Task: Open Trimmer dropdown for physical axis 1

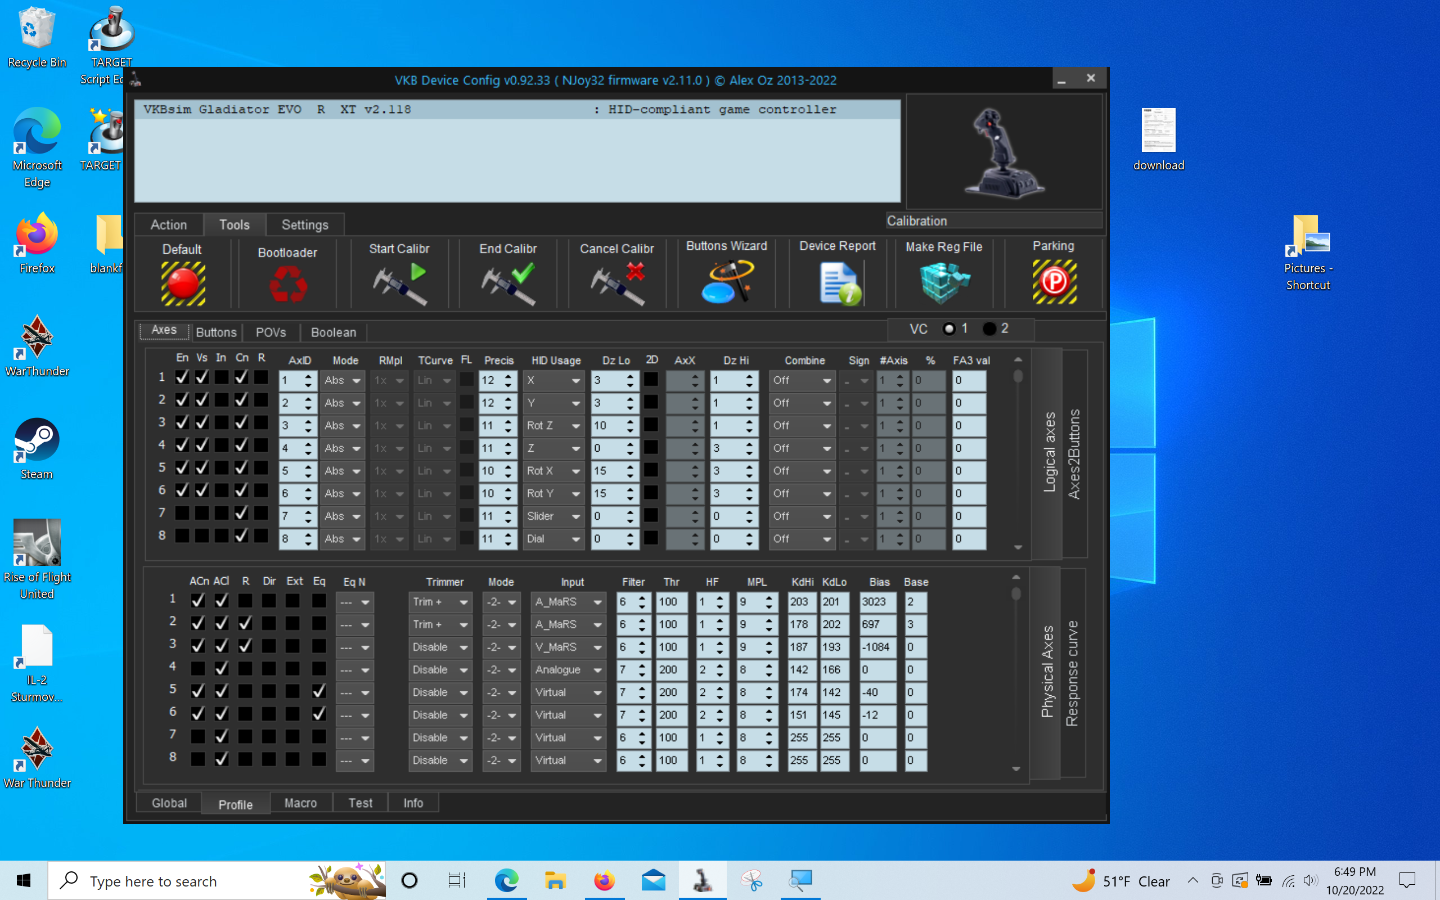Action: pyautogui.click(x=440, y=602)
